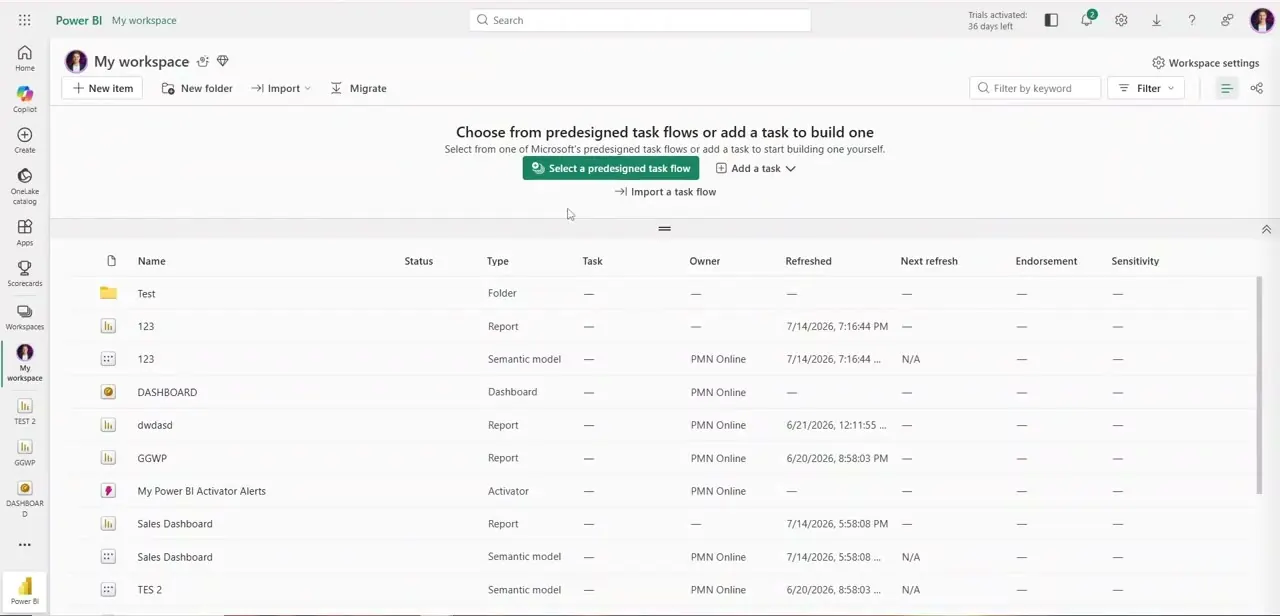Viewport: 1280px width, 616px height.
Task: Click the premium diamond icon beside My workspace
Action: (223, 62)
